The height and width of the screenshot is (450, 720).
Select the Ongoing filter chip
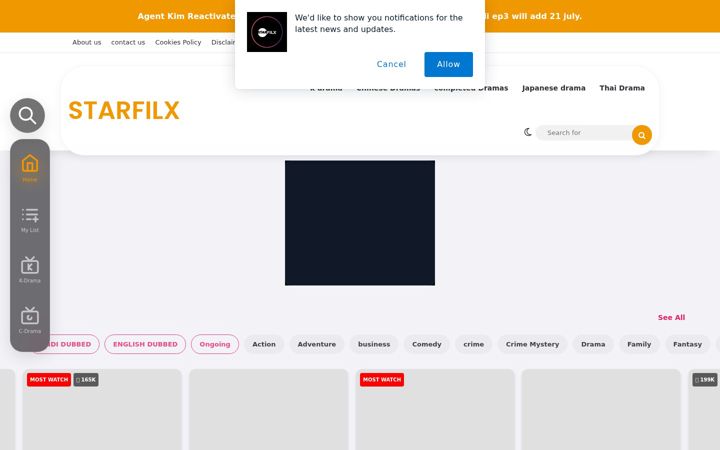[215, 344]
